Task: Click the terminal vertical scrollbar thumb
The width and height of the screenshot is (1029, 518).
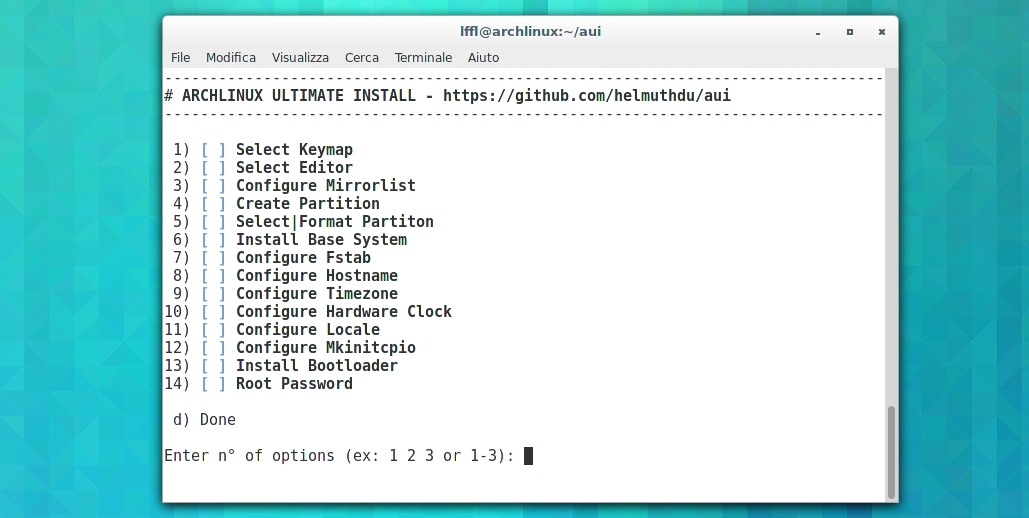Action: (x=891, y=452)
